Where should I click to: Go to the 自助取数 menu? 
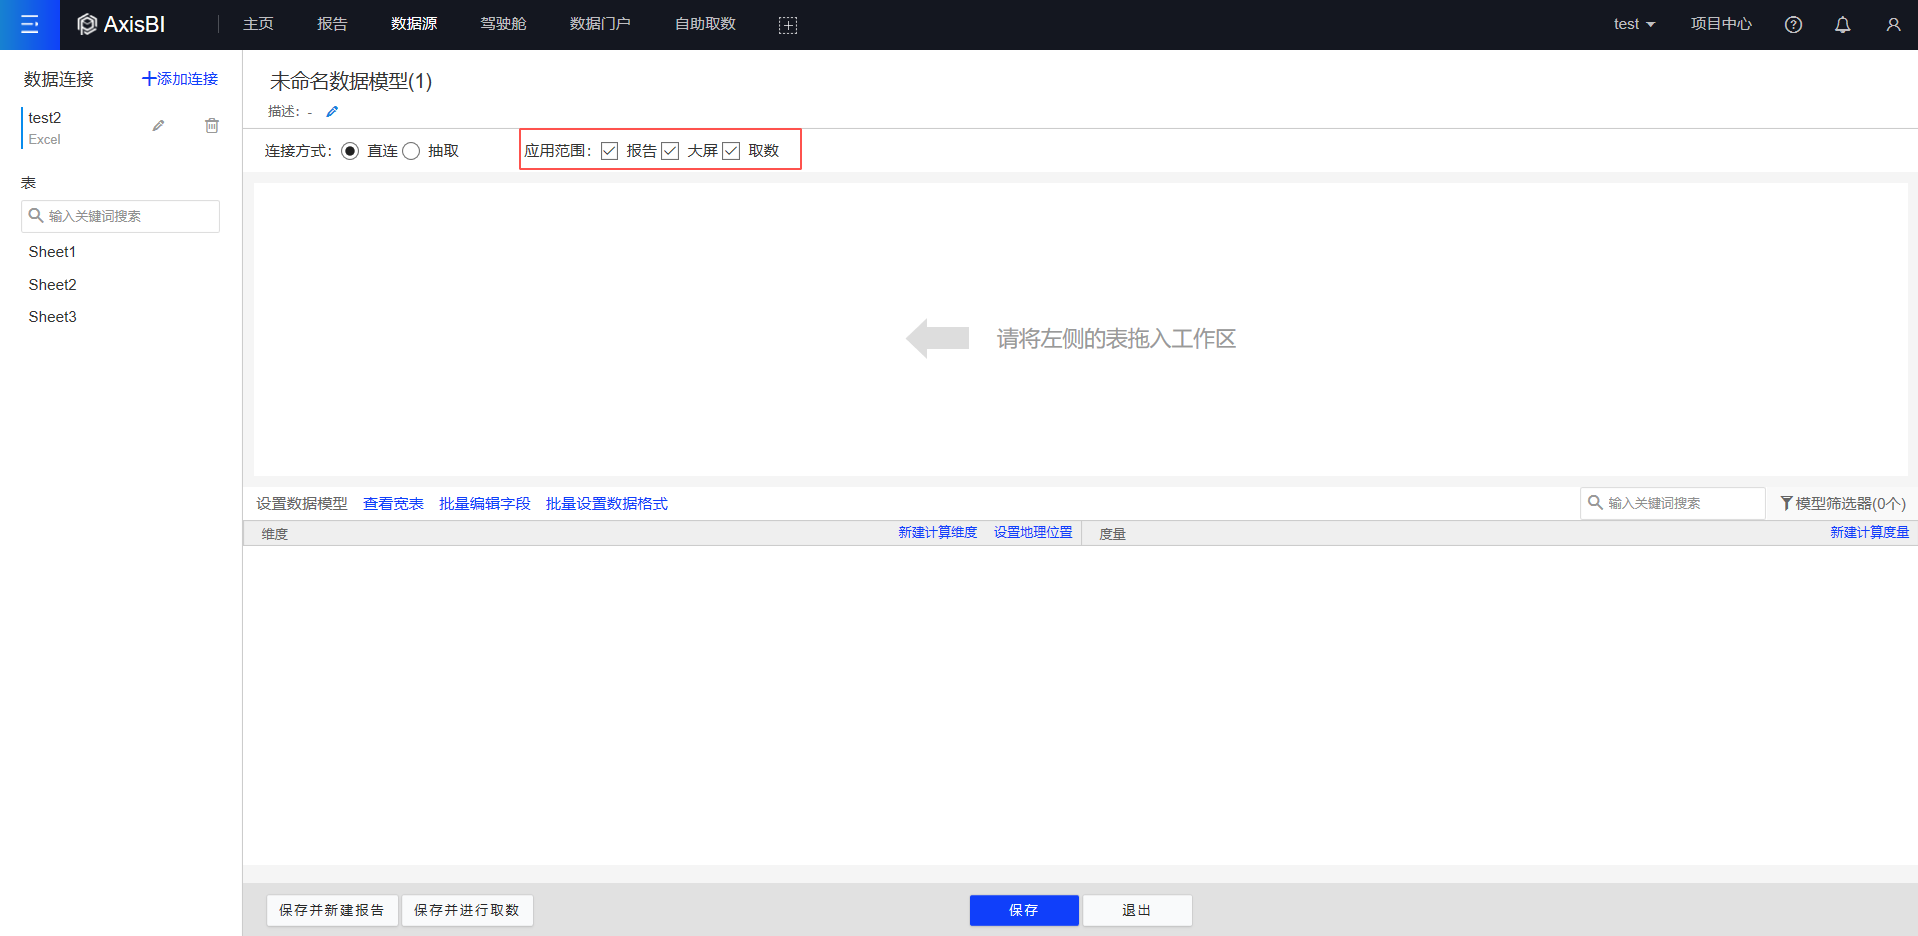(705, 24)
